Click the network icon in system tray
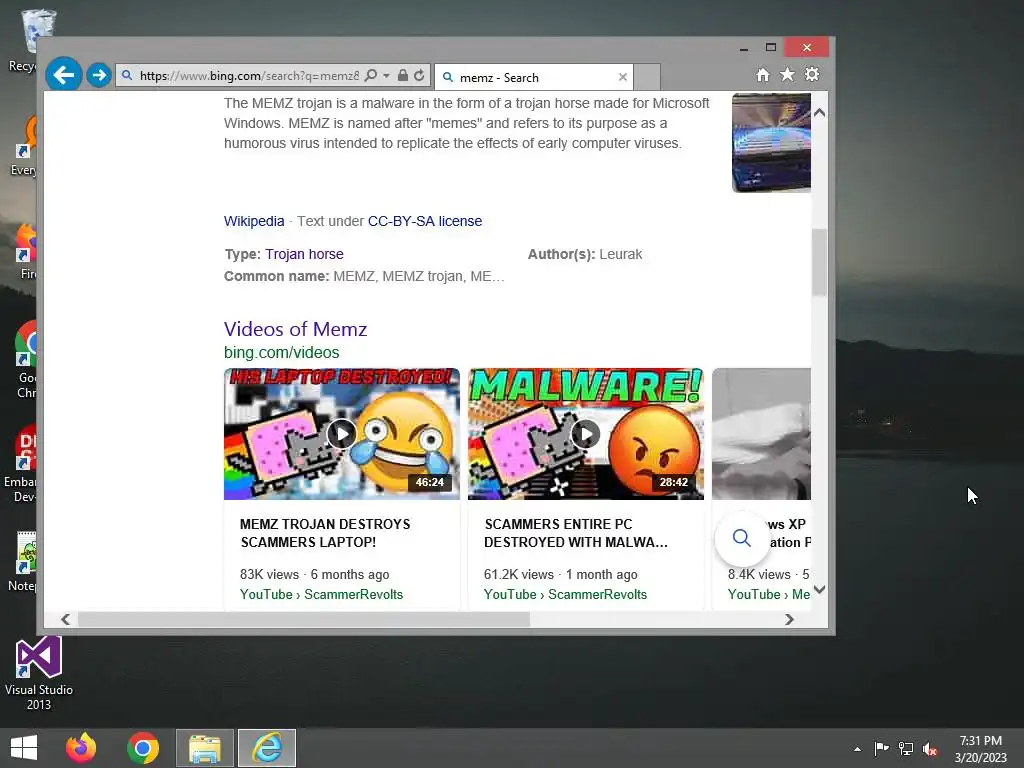The width and height of the screenshot is (1024, 768). pos(906,748)
